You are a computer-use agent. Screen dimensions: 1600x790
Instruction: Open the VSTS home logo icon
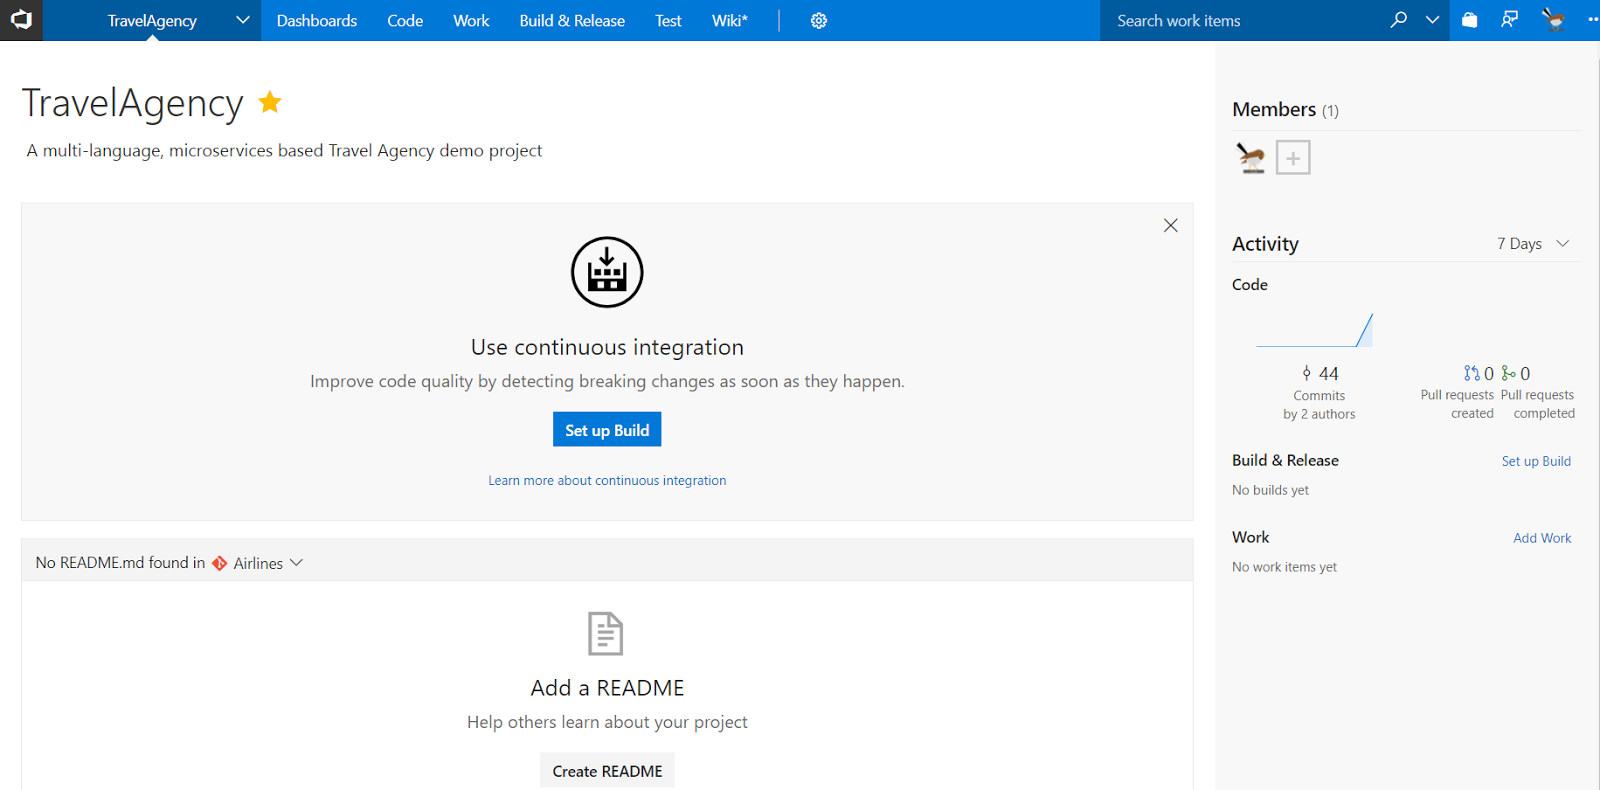point(21,20)
